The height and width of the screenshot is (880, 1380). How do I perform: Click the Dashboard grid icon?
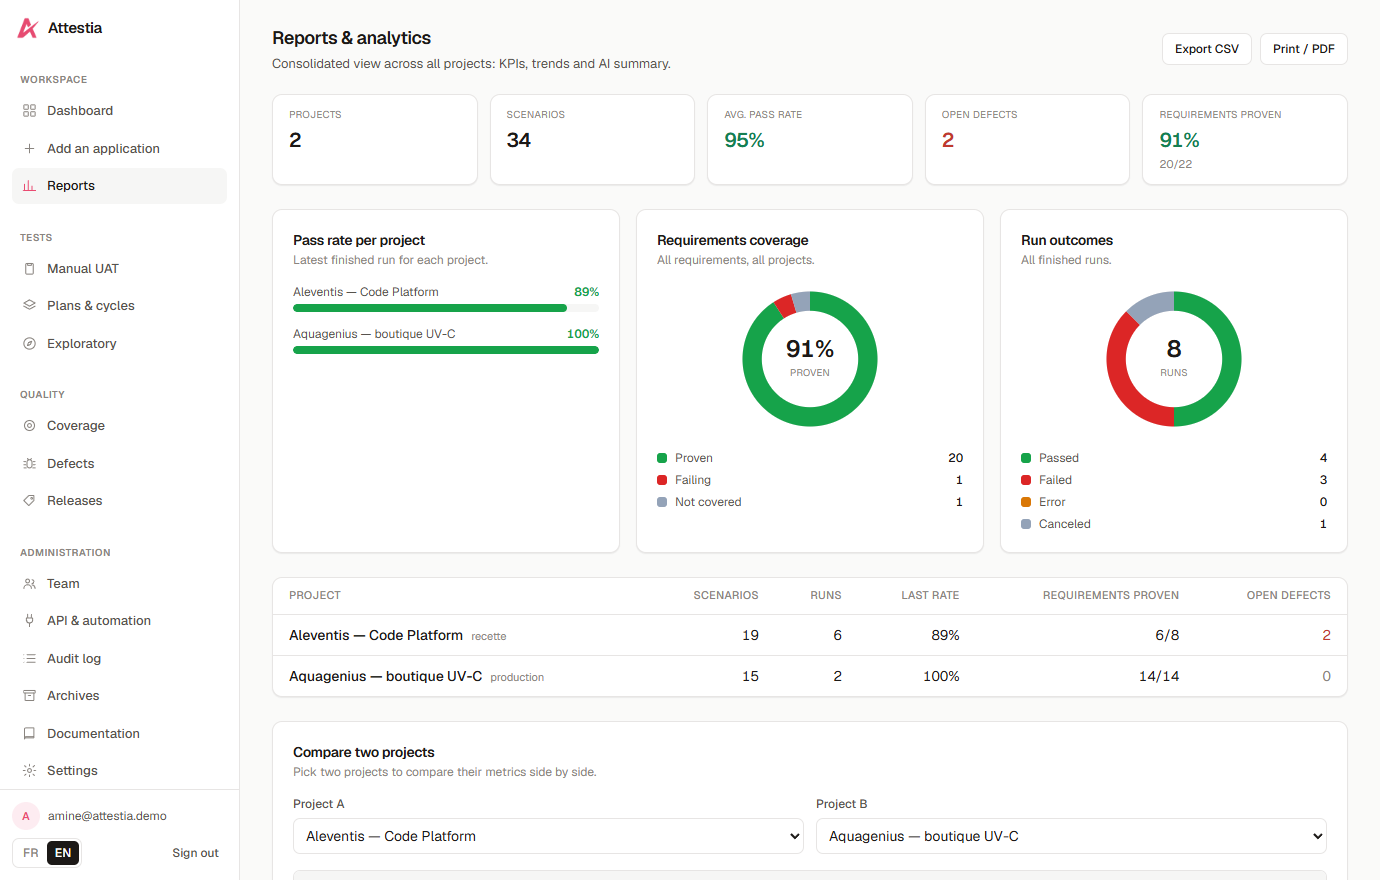click(x=29, y=111)
